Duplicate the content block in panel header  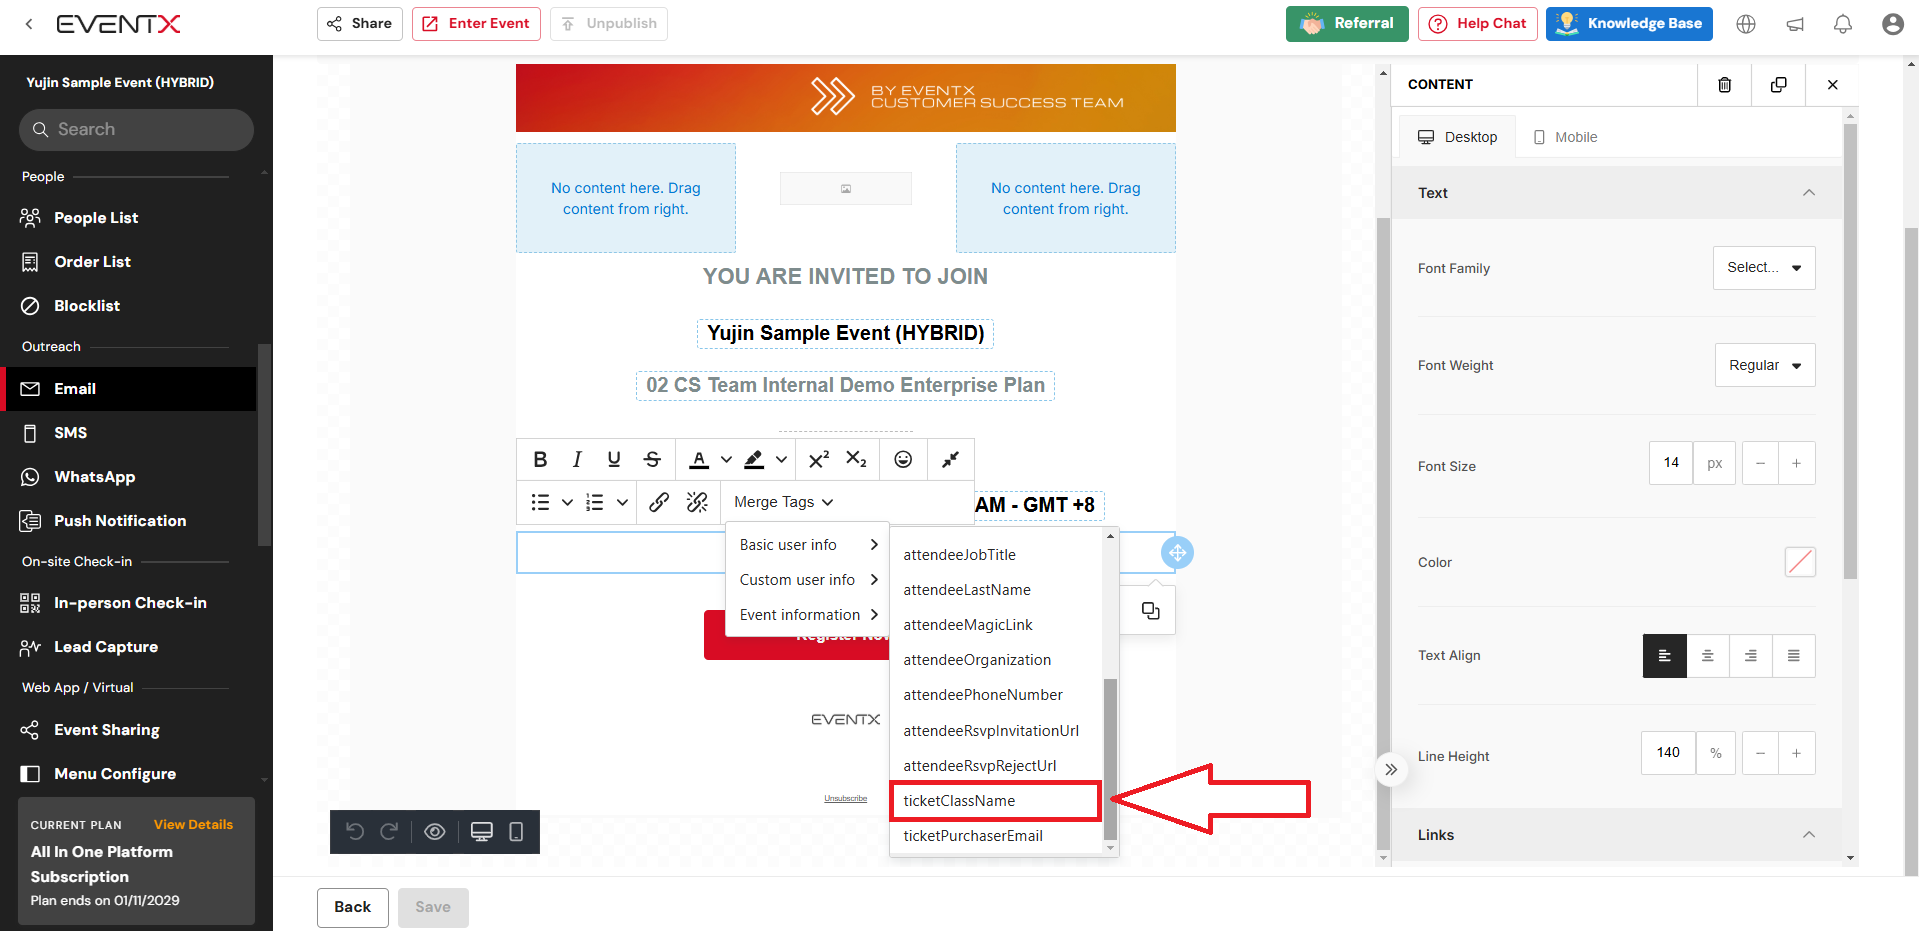(x=1778, y=85)
